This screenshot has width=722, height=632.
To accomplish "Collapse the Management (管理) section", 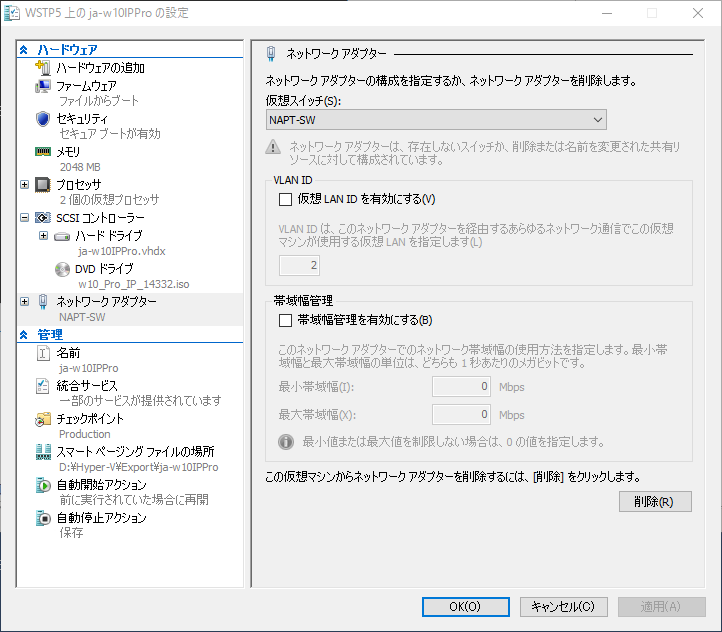I will (24, 335).
